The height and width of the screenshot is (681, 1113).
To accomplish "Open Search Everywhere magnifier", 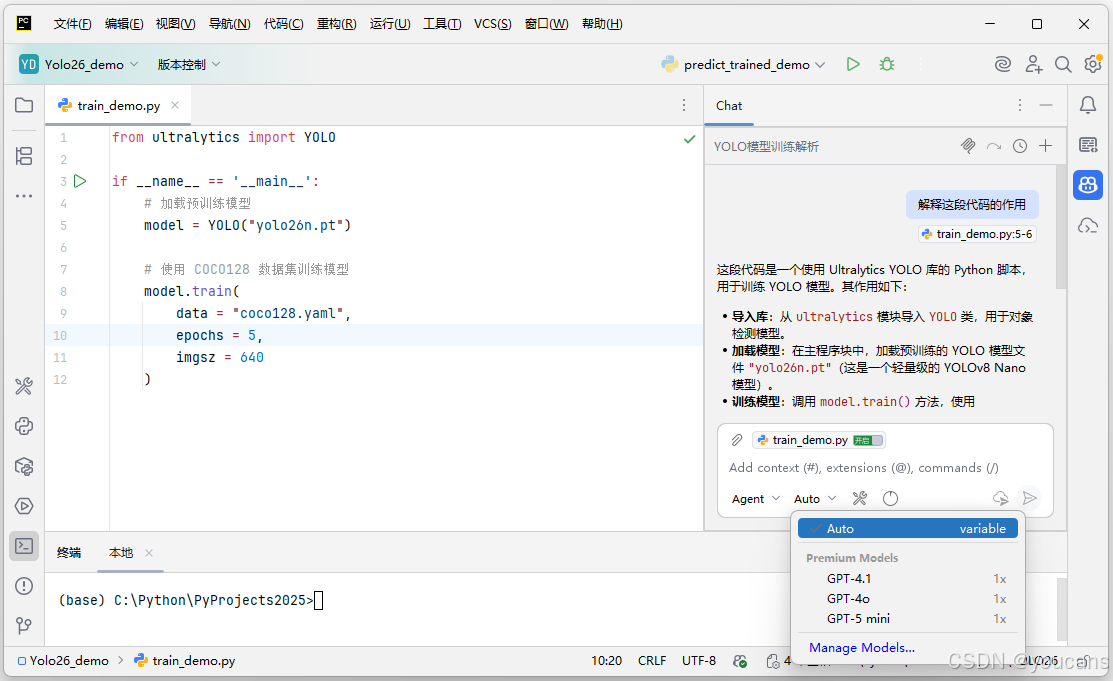I will tap(1063, 65).
